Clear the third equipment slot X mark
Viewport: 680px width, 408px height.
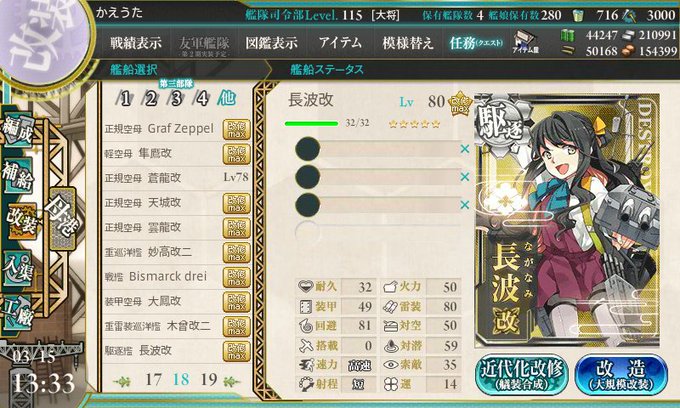tap(464, 205)
